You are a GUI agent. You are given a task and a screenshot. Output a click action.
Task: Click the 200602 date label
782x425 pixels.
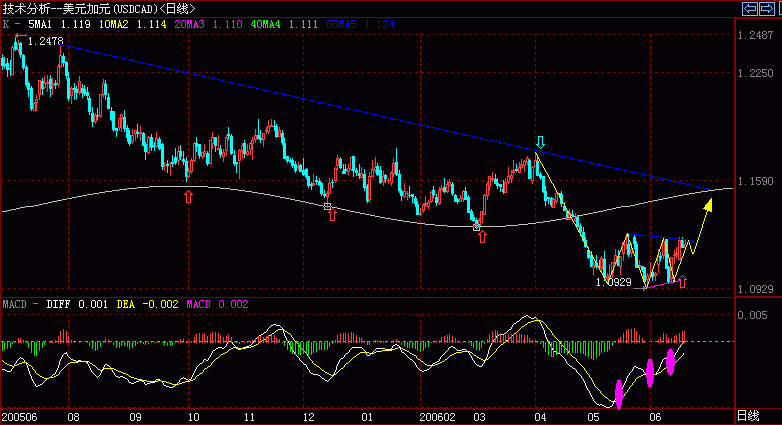pos(437,417)
